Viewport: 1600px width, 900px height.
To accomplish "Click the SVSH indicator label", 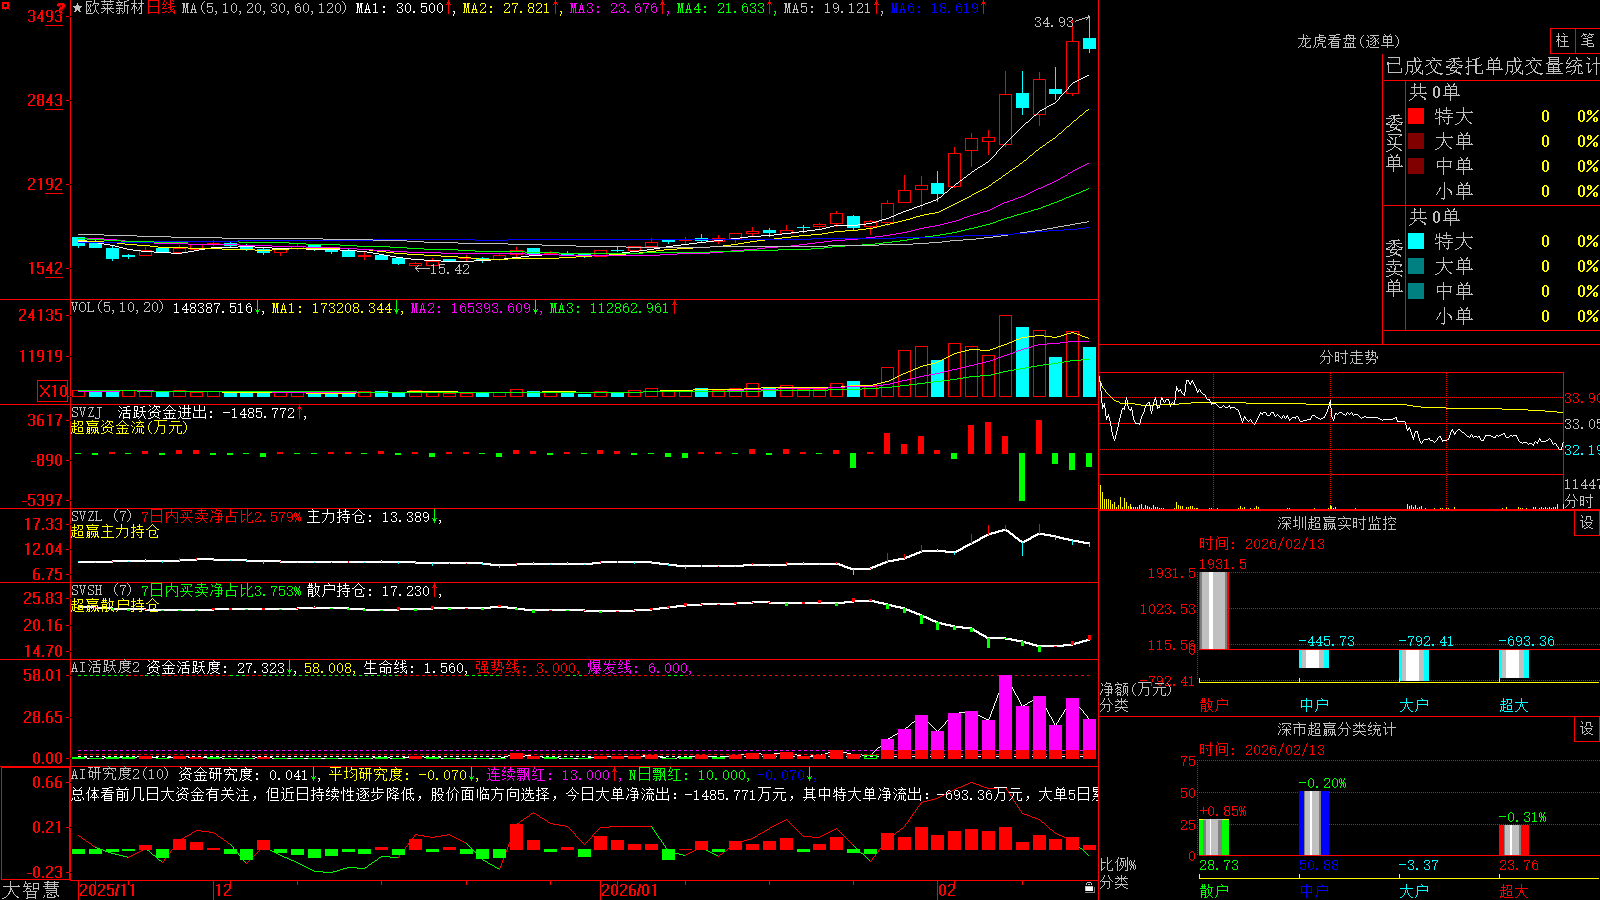I will click(87, 591).
